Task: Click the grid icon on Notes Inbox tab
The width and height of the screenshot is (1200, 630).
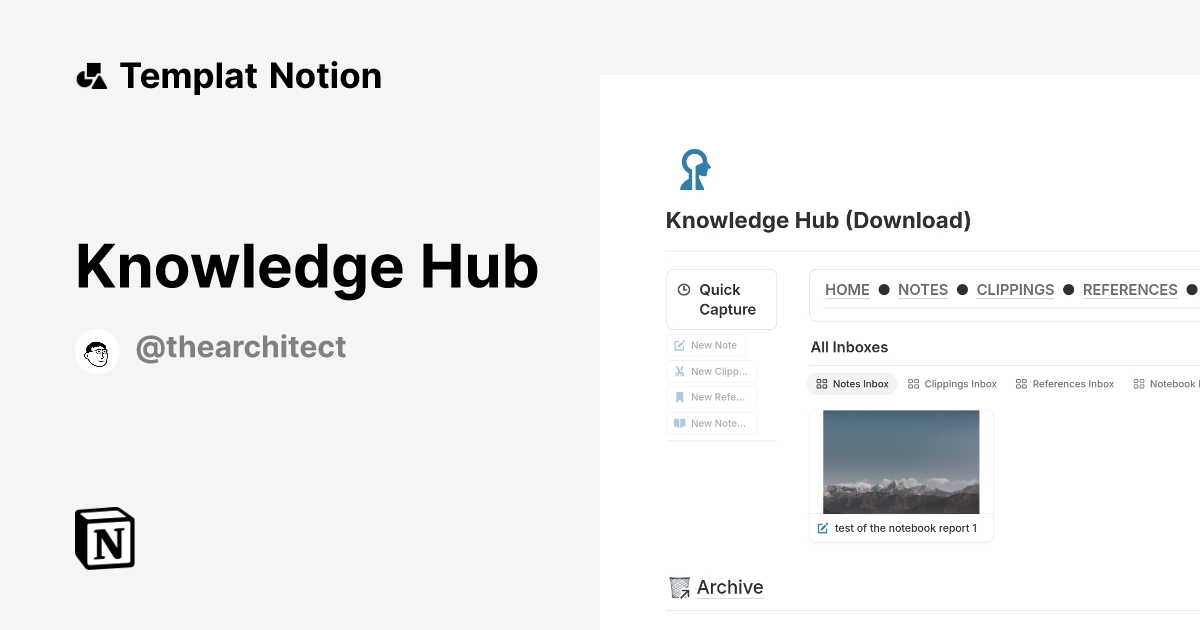Action: pyautogui.click(x=822, y=383)
